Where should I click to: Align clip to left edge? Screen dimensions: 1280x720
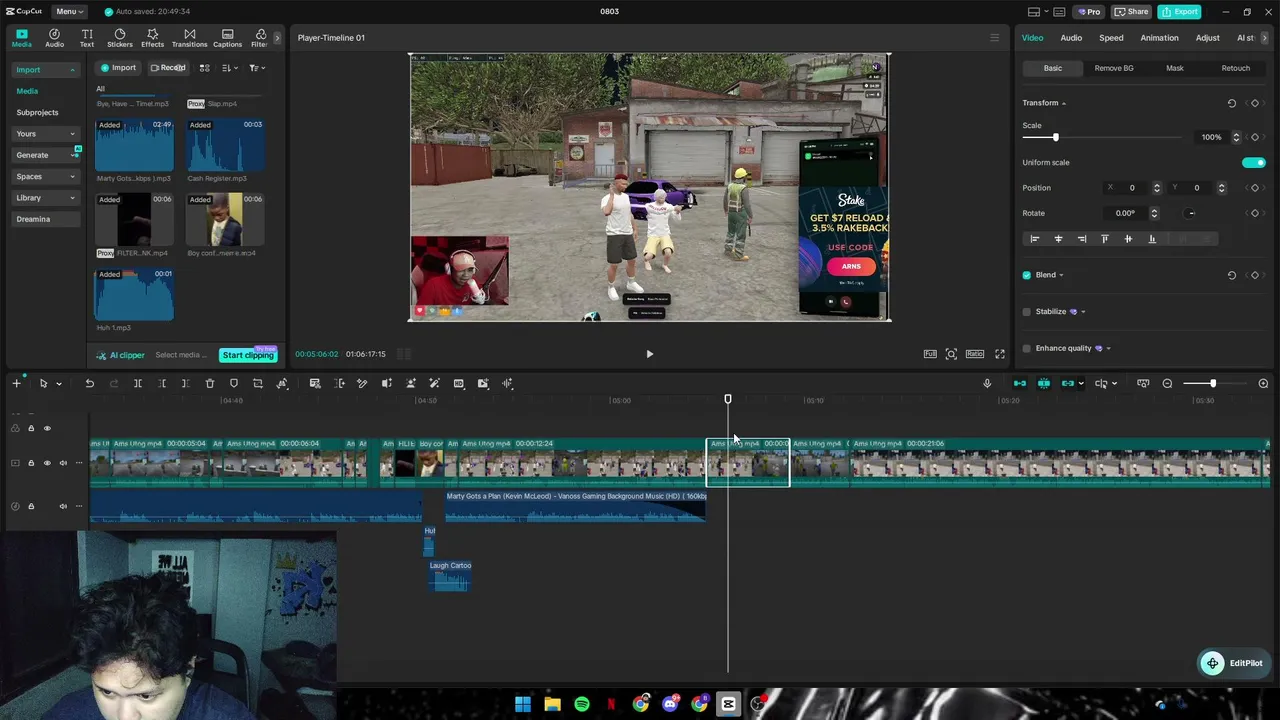pyautogui.click(x=1035, y=239)
